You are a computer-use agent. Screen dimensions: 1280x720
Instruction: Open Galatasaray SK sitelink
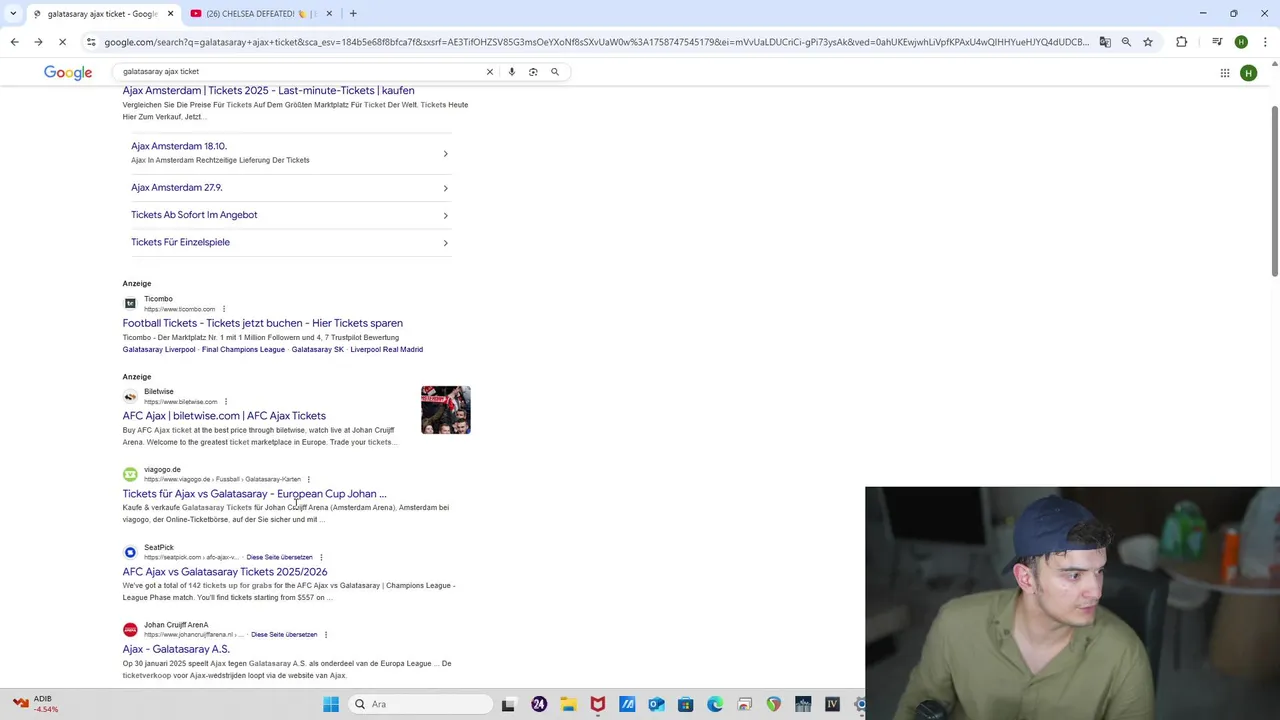coord(318,350)
